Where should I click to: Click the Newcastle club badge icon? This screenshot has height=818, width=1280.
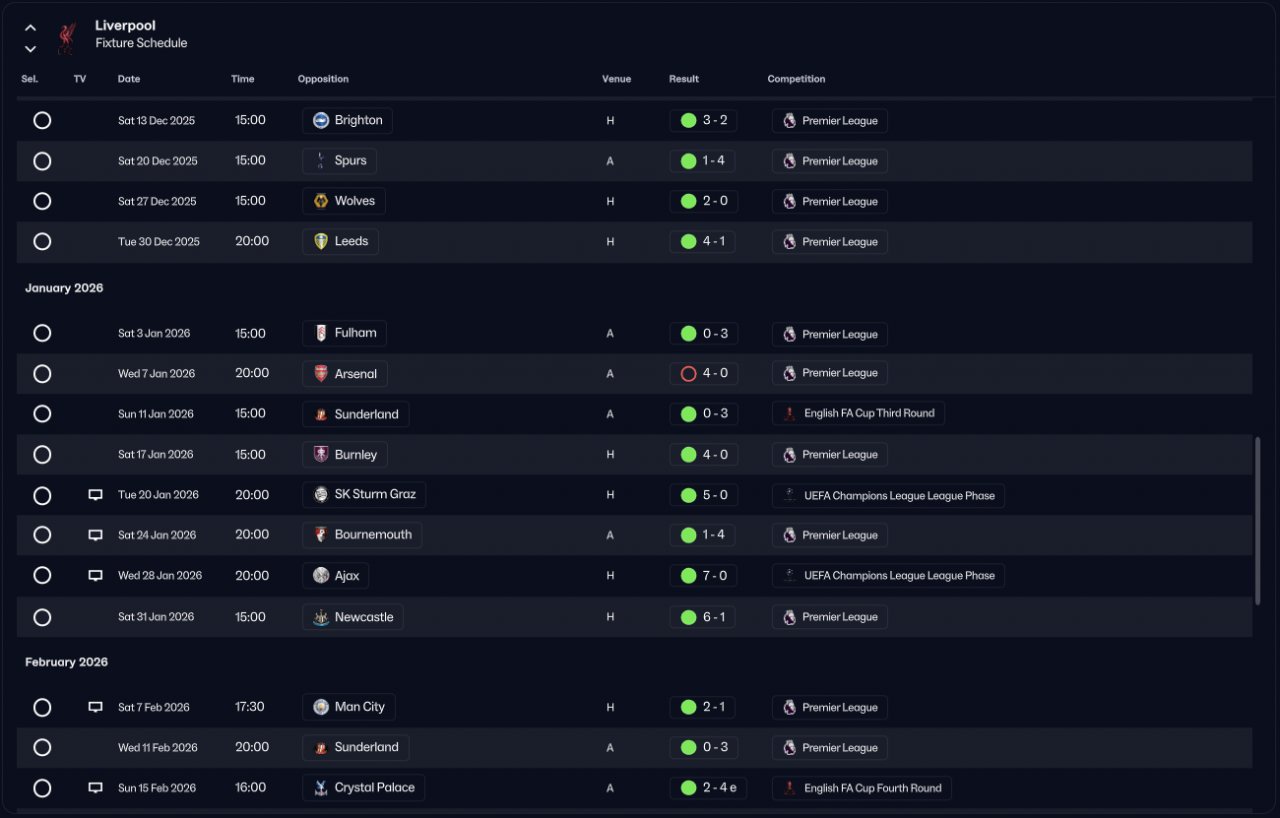pos(321,617)
